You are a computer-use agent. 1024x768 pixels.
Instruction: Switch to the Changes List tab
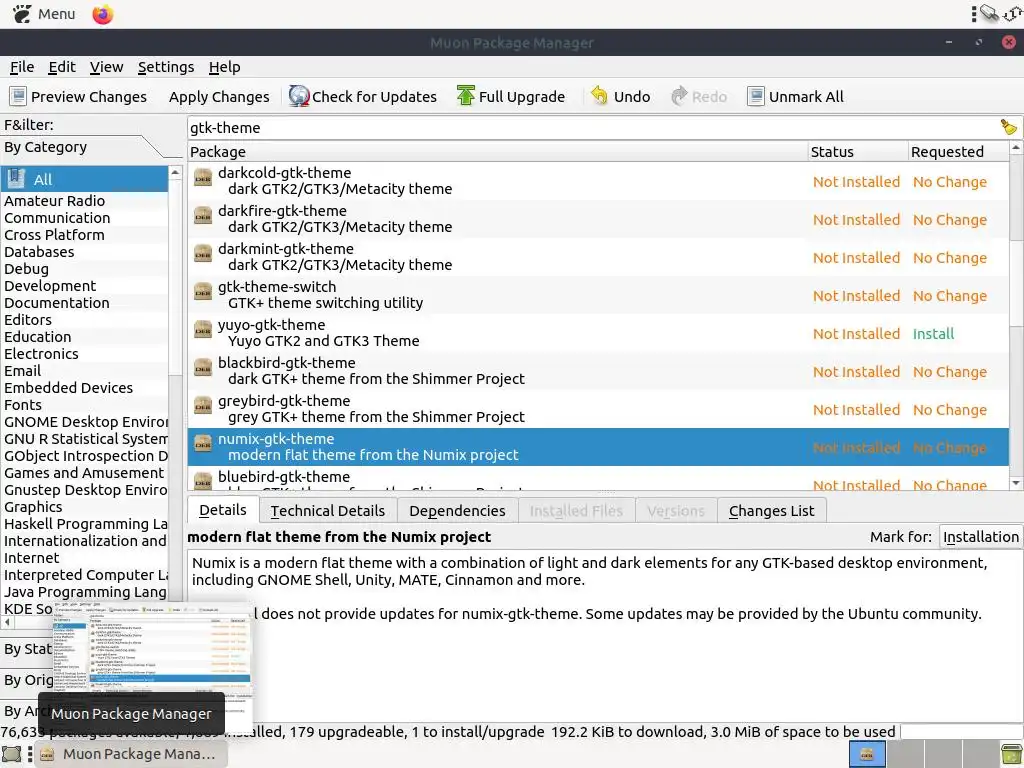(771, 511)
